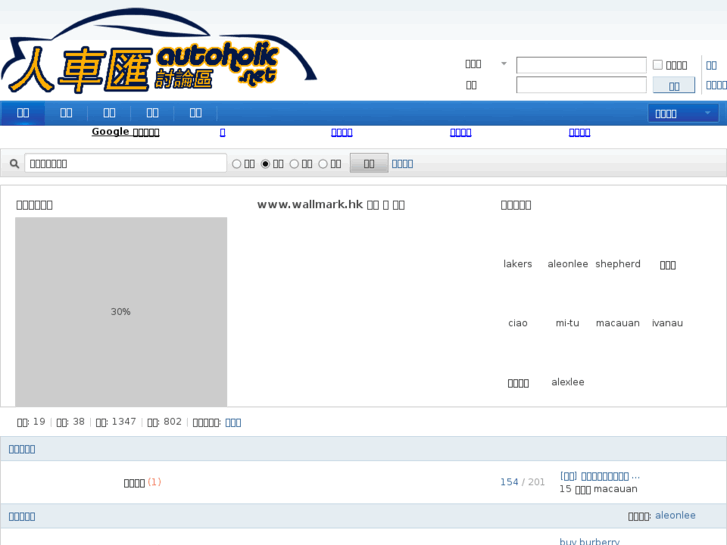Image resolution: width=727 pixels, height=545 pixels.
Task: Focus the username field beside the dropdown arrow
Action: (581, 65)
